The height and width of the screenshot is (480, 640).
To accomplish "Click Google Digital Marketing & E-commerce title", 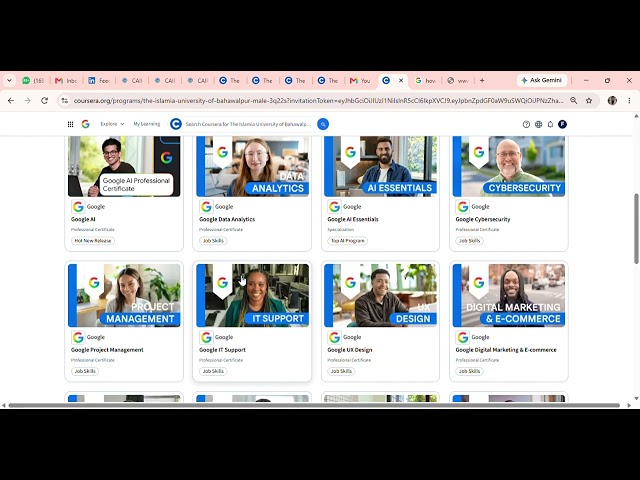I will click(506, 350).
